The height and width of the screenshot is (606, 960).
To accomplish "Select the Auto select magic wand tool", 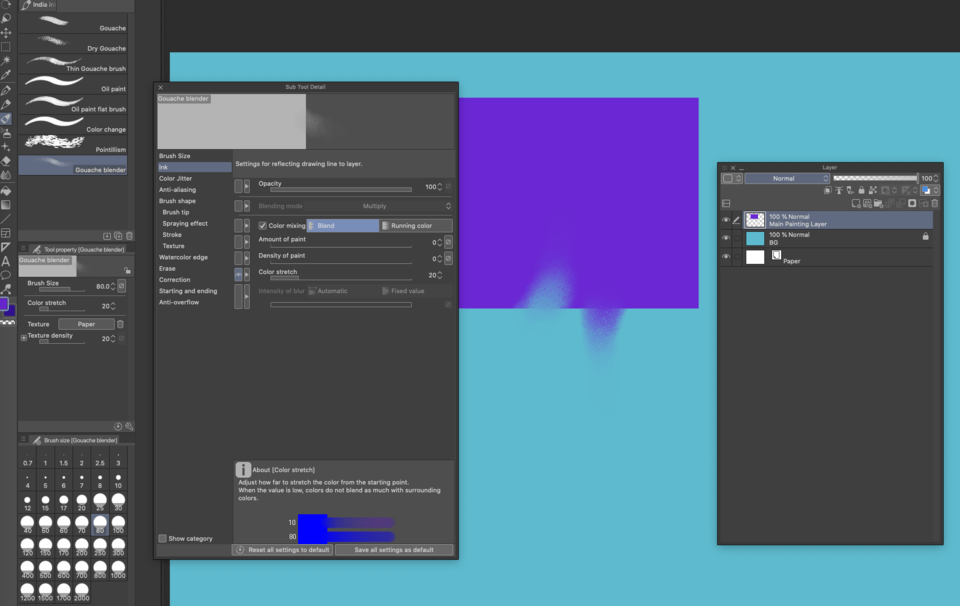I will [6, 61].
